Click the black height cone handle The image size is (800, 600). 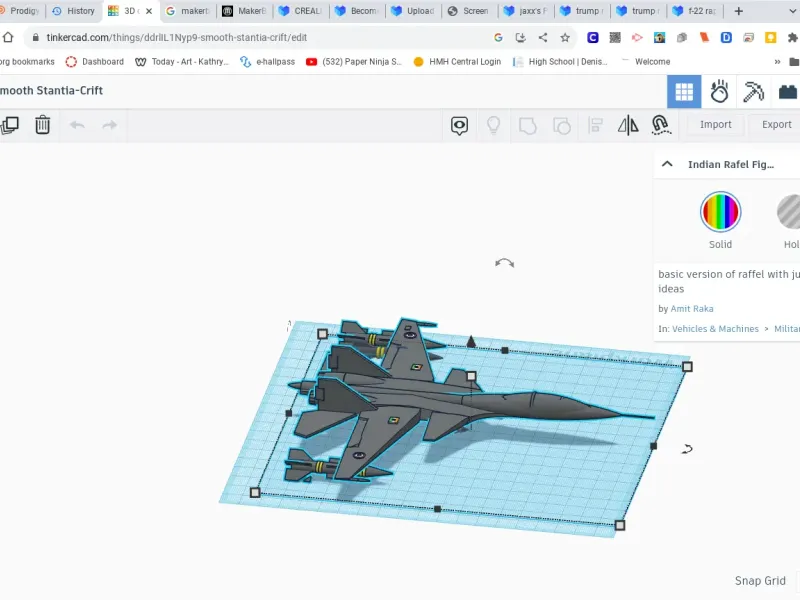point(471,341)
